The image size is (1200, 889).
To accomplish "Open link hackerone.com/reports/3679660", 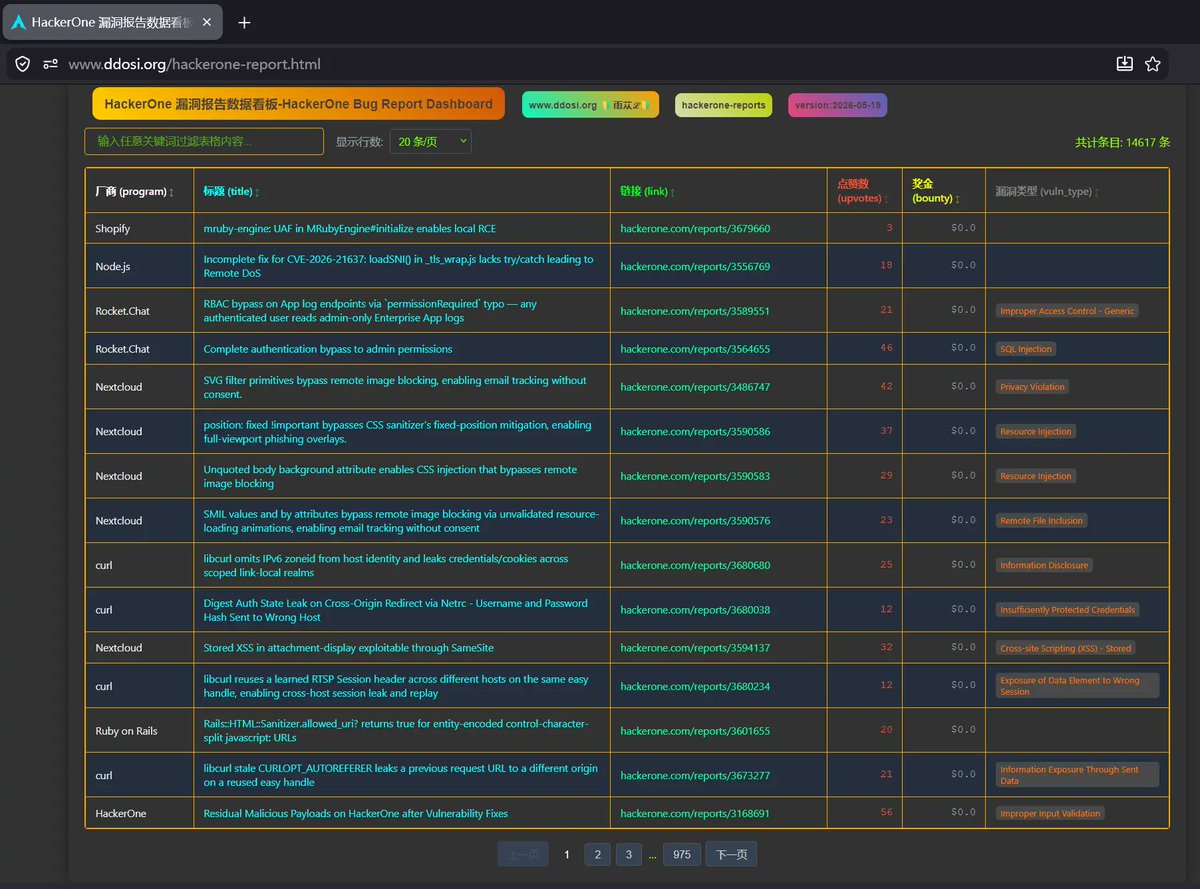I will point(695,229).
